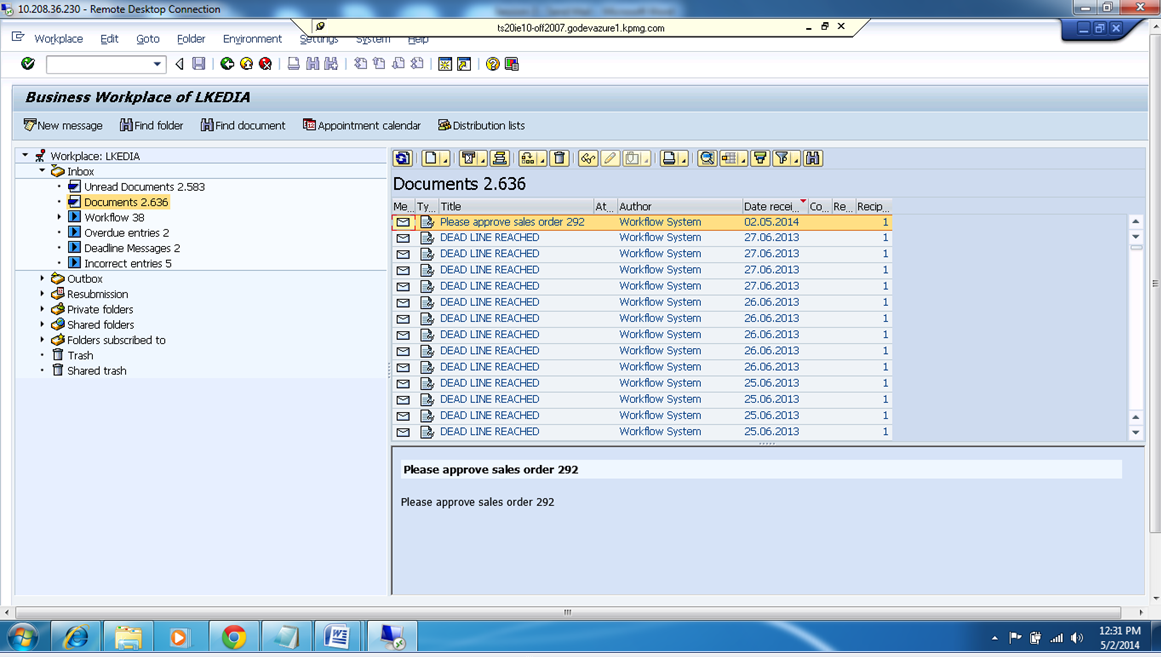Viewport: 1161px width, 657px height.
Task: Launch Chrome from the taskbar
Action: pyautogui.click(x=234, y=636)
